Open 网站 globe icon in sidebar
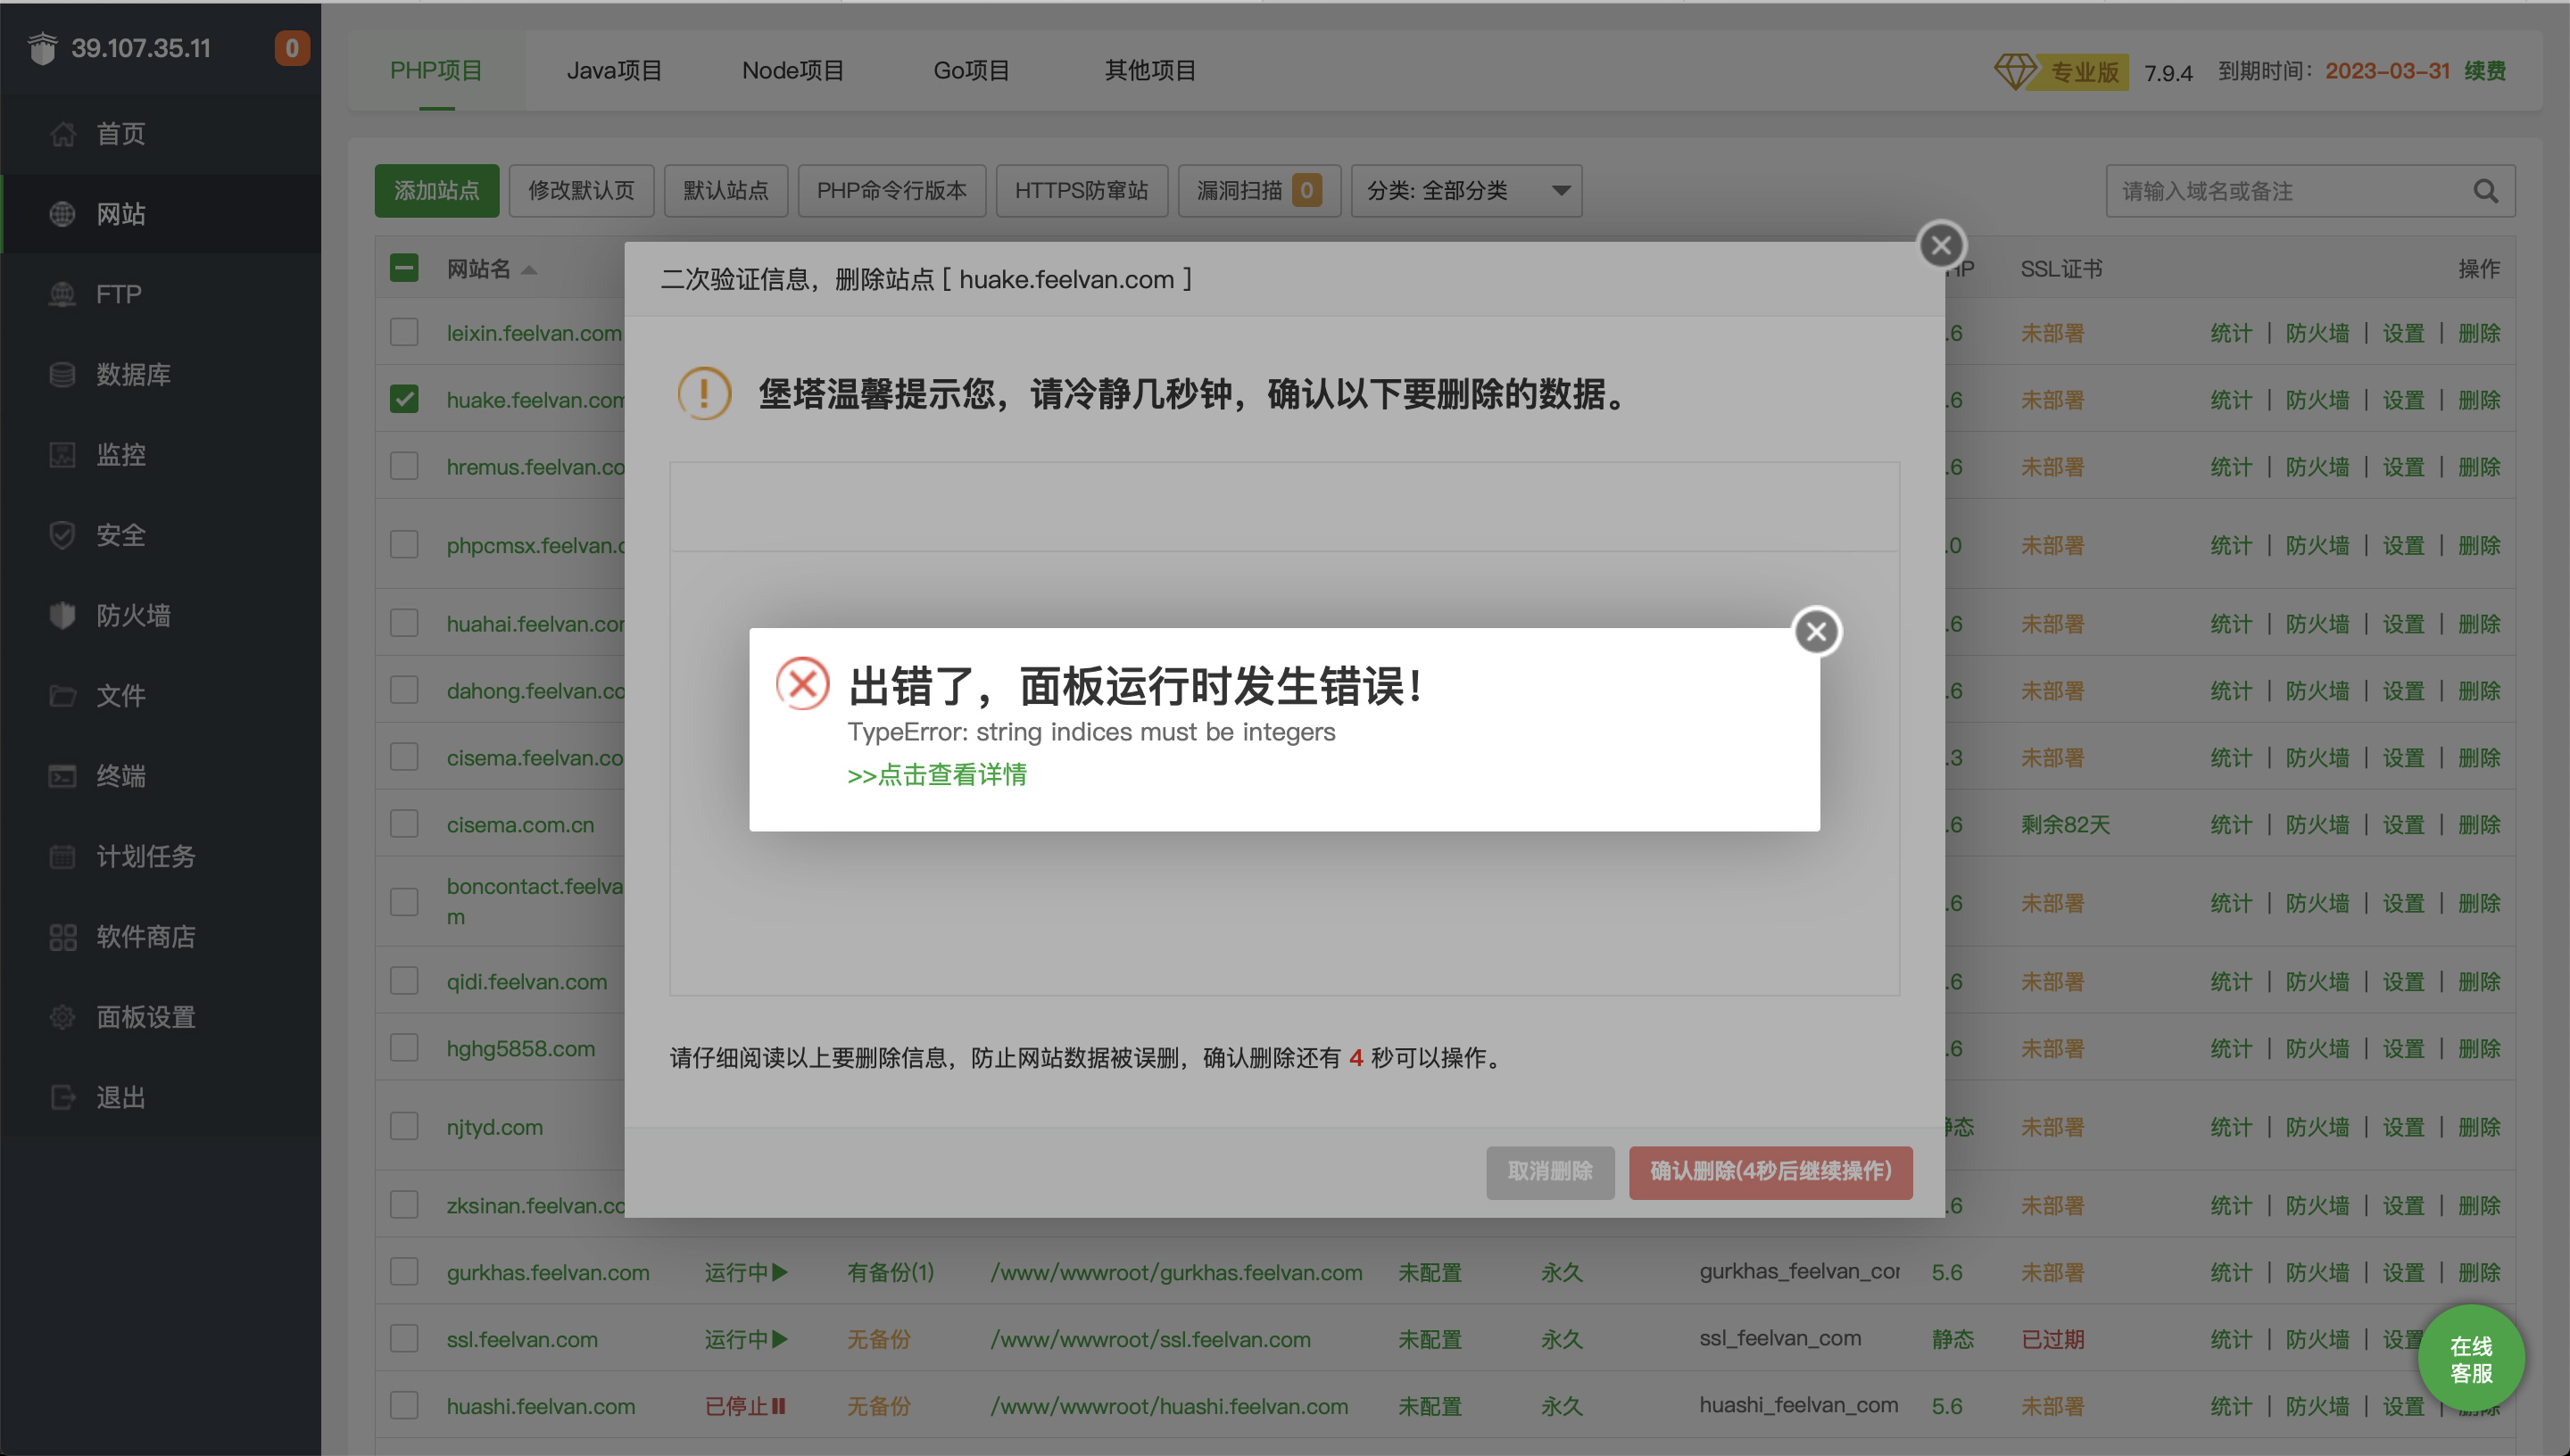The width and height of the screenshot is (2570, 1456). [62, 214]
